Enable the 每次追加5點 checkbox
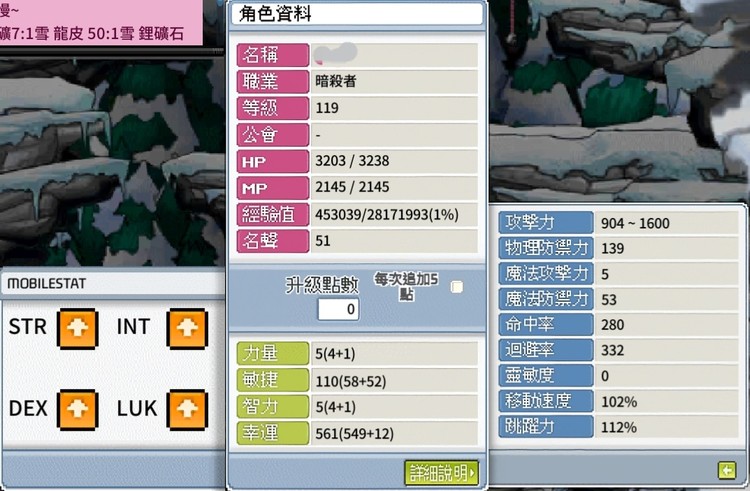The image size is (750, 491). (457, 287)
